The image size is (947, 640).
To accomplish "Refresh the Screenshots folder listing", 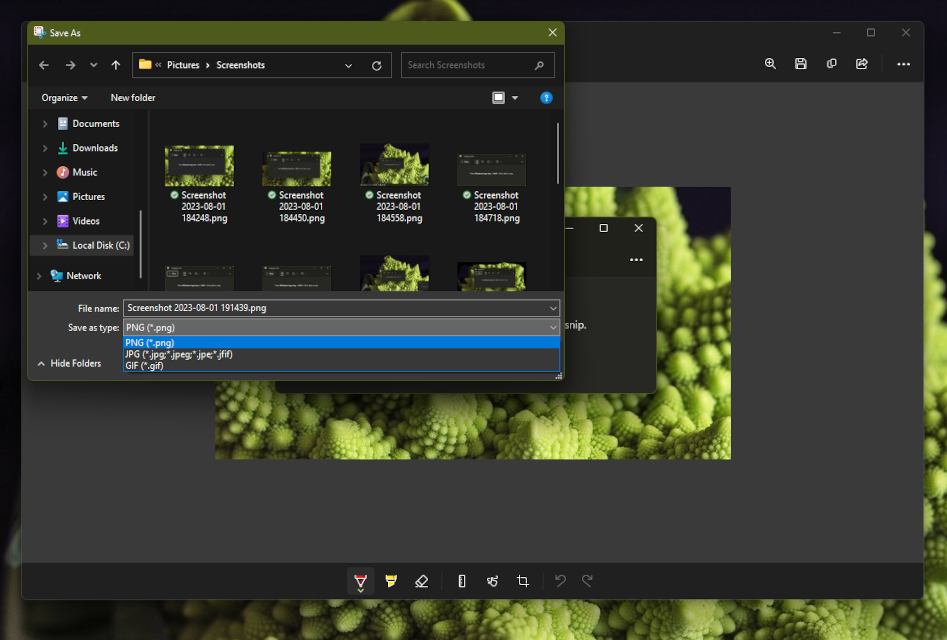I will pos(377,65).
